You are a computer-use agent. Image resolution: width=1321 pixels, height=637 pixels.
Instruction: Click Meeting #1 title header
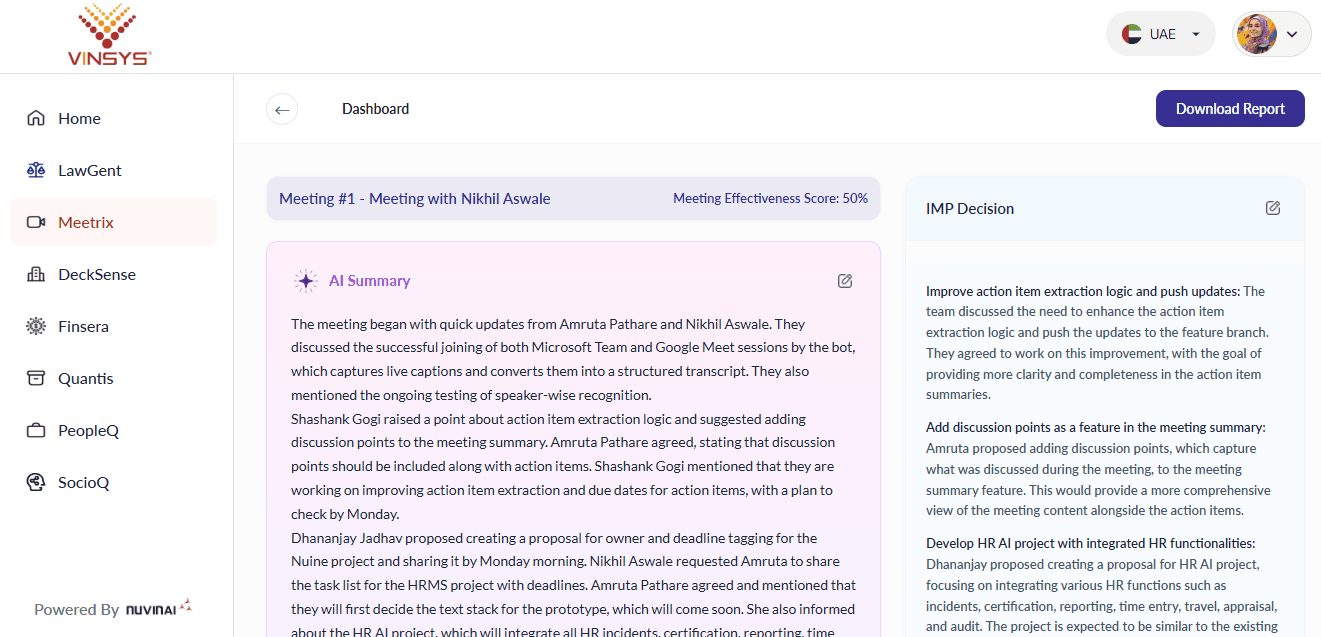click(x=414, y=198)
